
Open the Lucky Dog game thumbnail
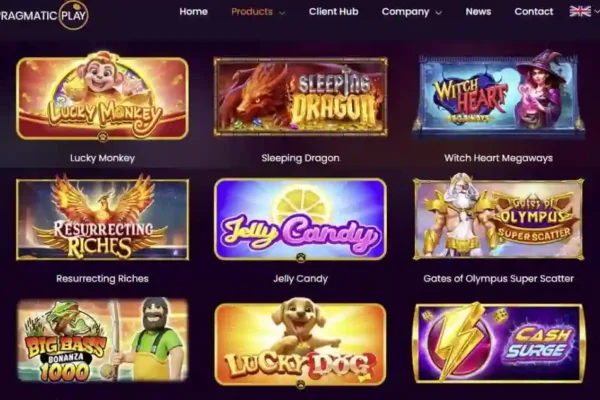pyautogui.click(x=300, y=343)
